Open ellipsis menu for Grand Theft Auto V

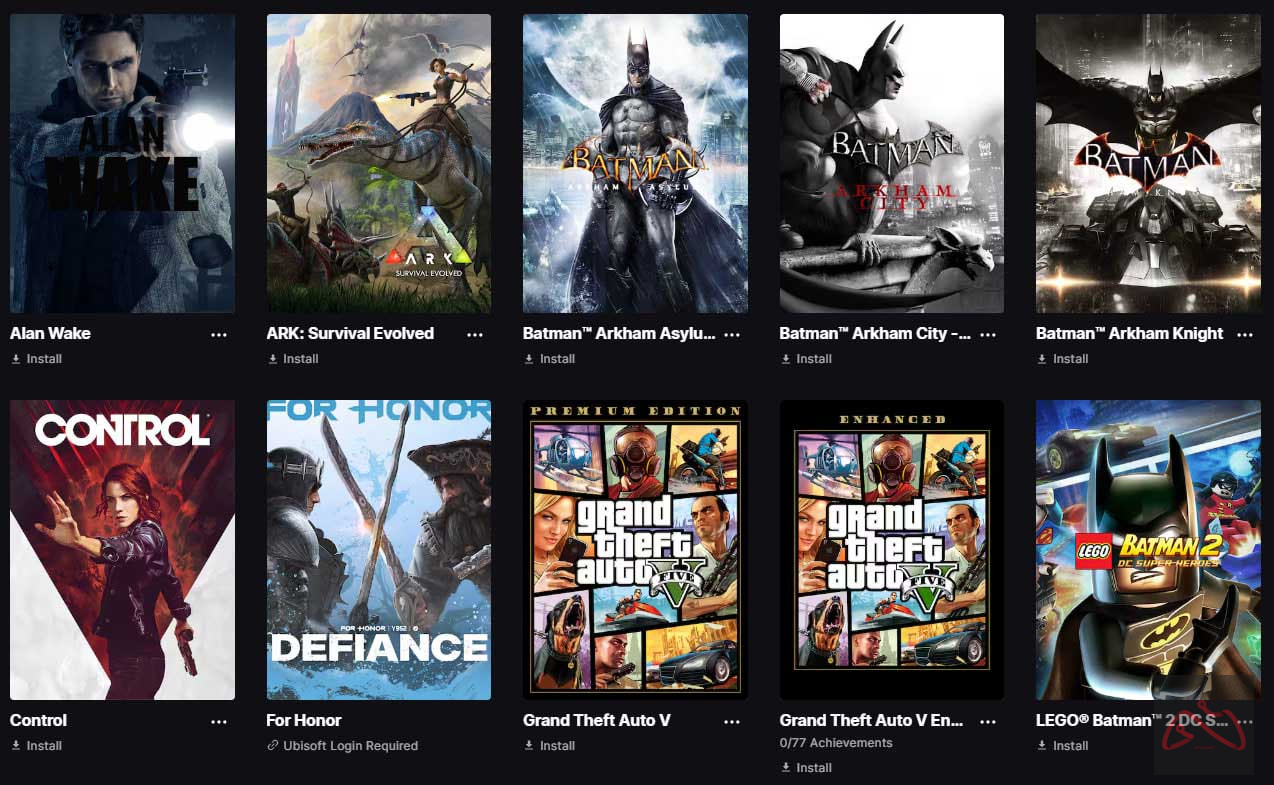point(732,722)
